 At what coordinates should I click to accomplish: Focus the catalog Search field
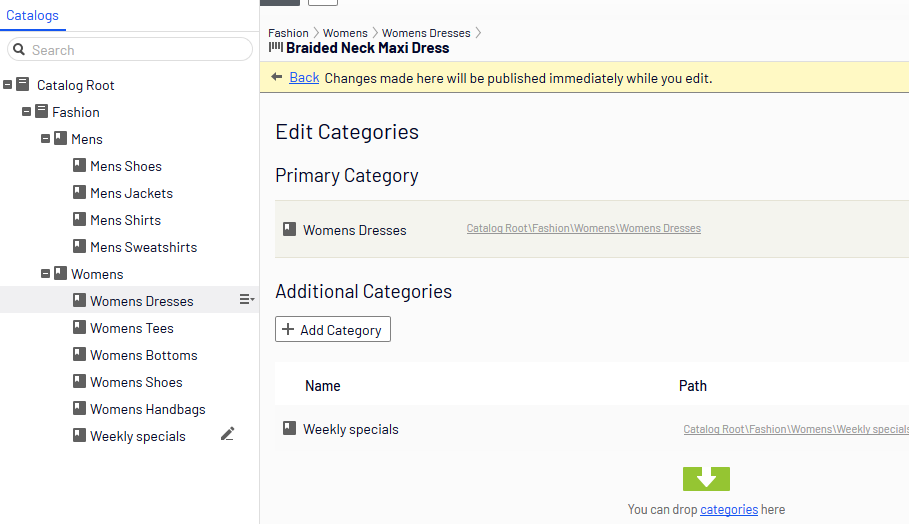click(x=130, y=50)
